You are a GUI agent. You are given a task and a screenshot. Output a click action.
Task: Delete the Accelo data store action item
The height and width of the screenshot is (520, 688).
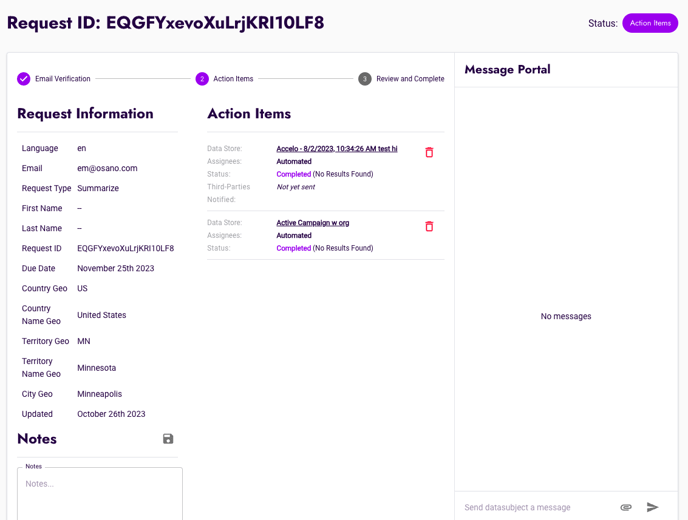(x=429, y=153)
